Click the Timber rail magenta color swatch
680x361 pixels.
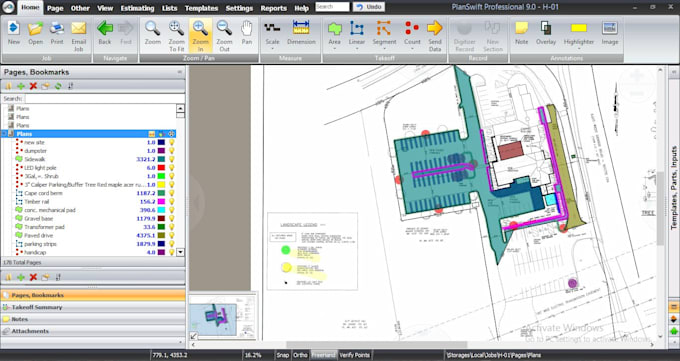161,201
